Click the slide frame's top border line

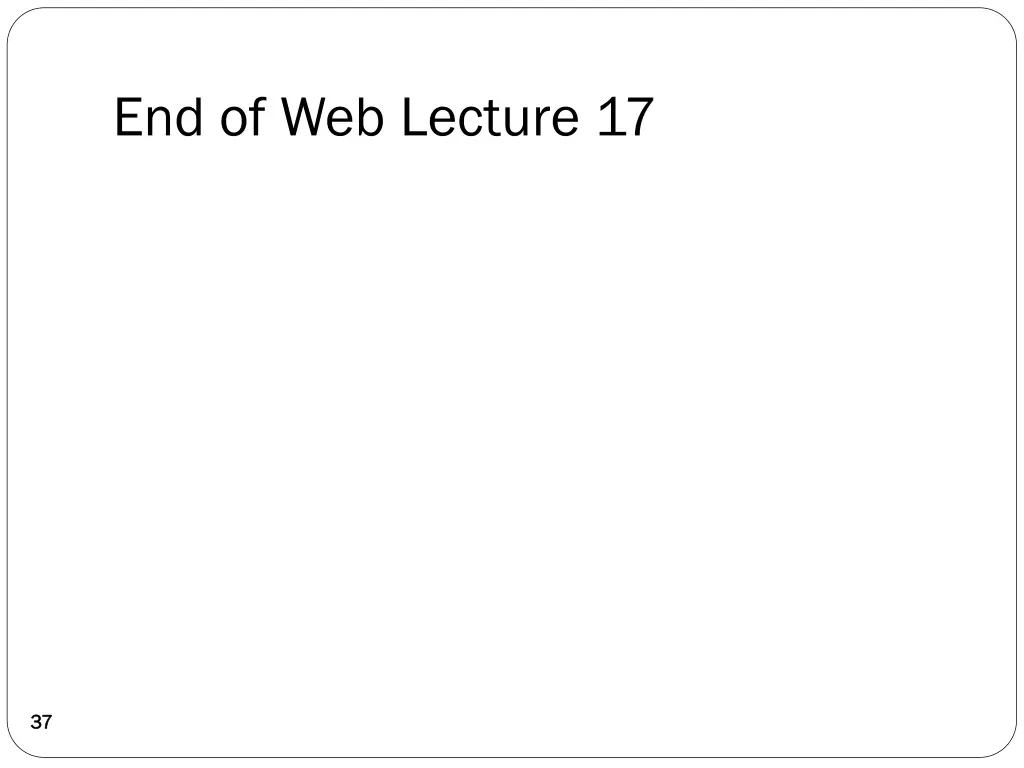tap(512, 8)
